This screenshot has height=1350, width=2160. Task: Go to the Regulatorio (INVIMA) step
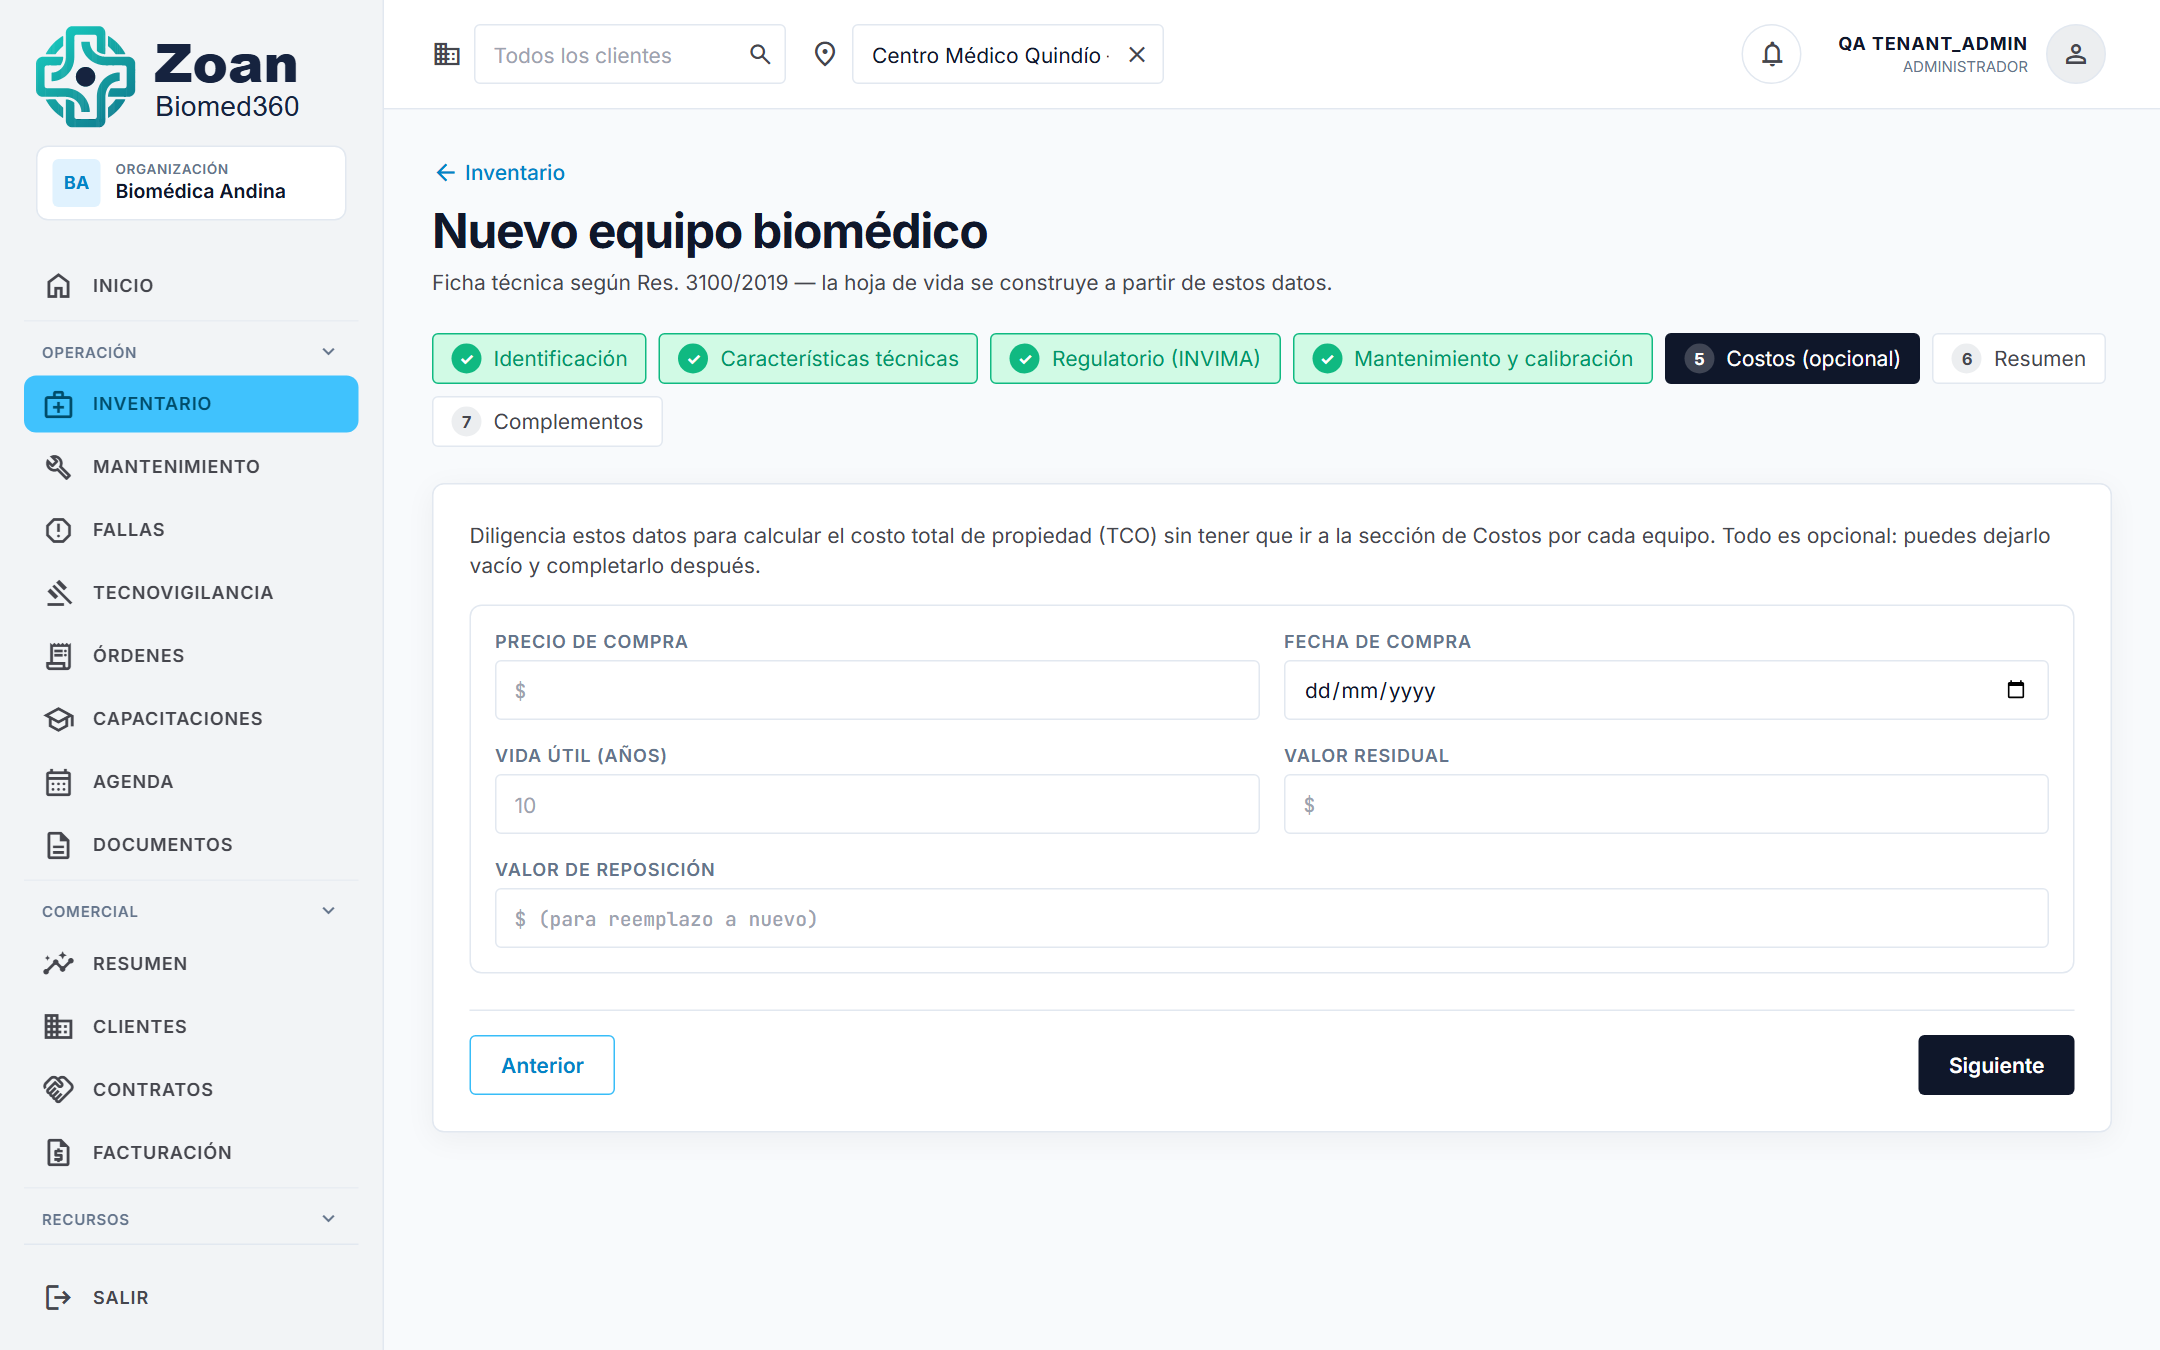tap(1135, 358)
